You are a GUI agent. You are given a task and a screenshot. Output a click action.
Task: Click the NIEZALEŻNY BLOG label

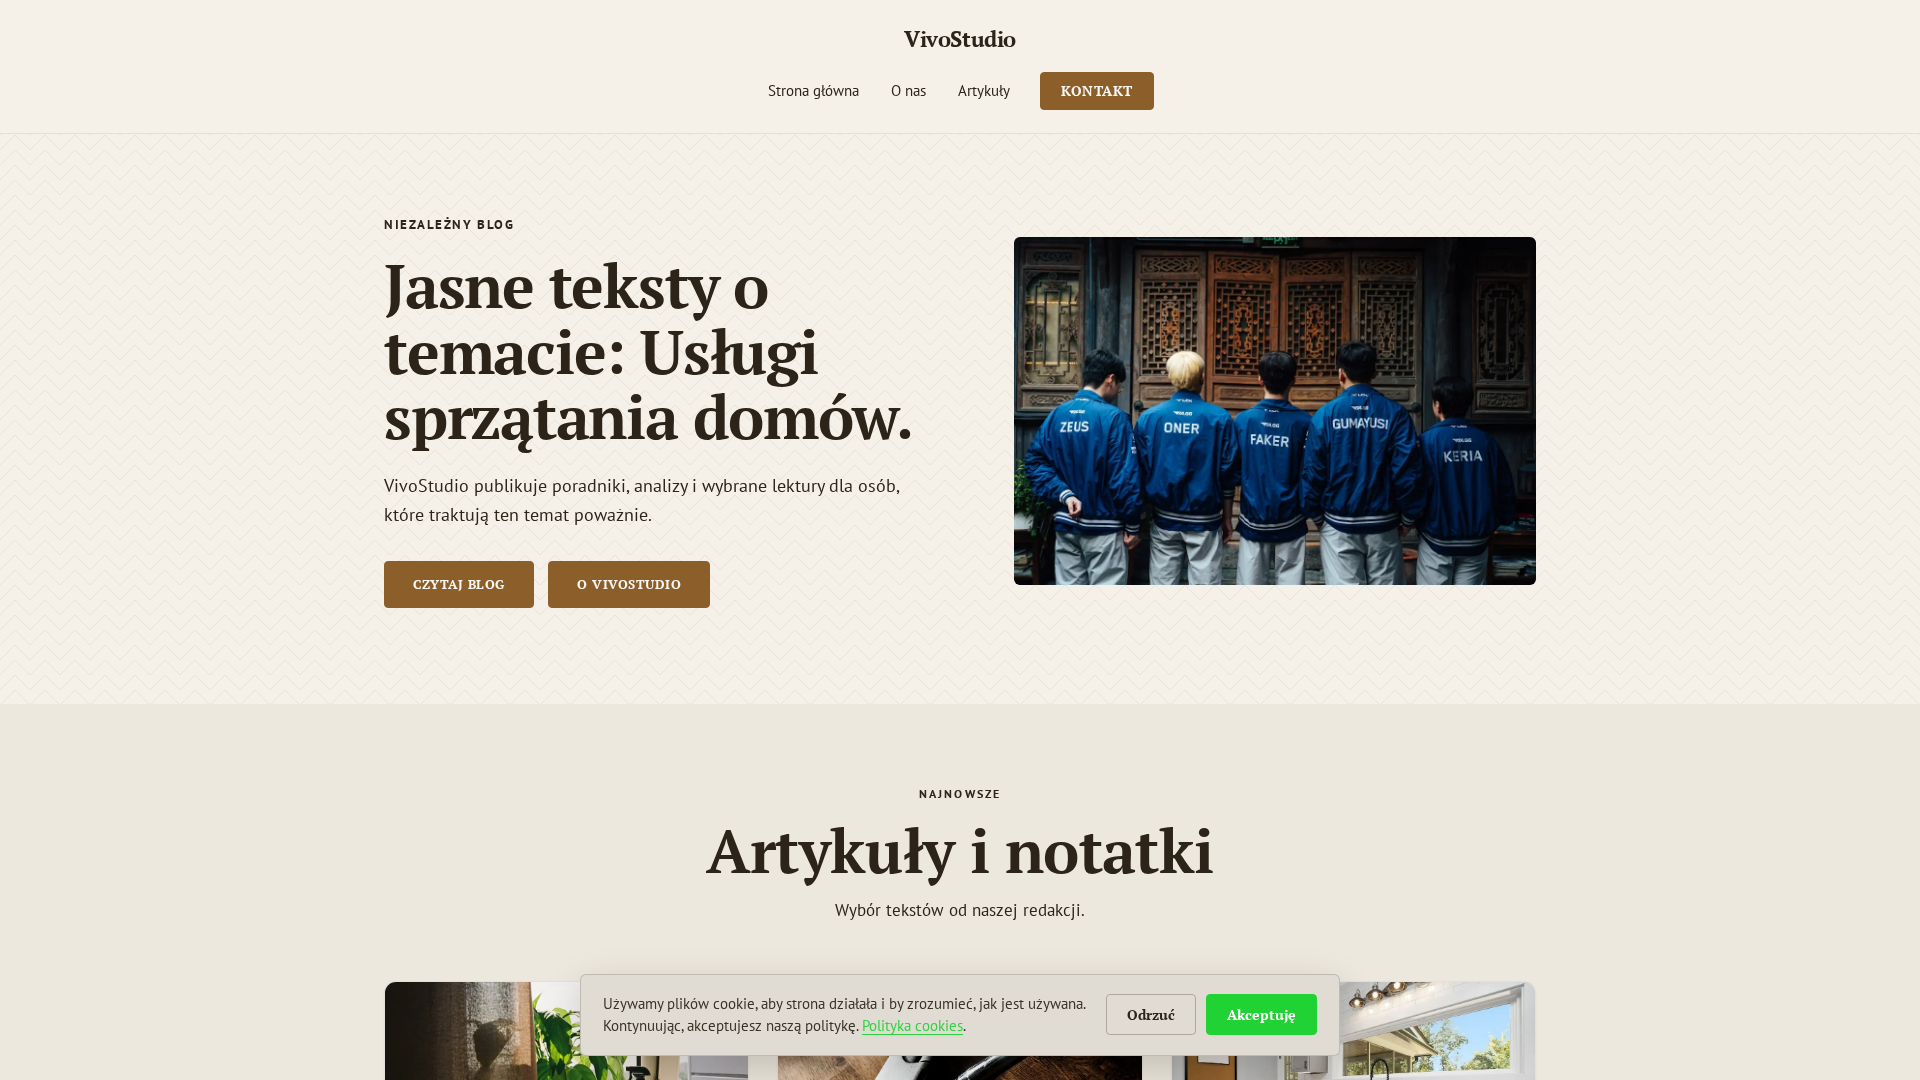[x=449, y=225]
